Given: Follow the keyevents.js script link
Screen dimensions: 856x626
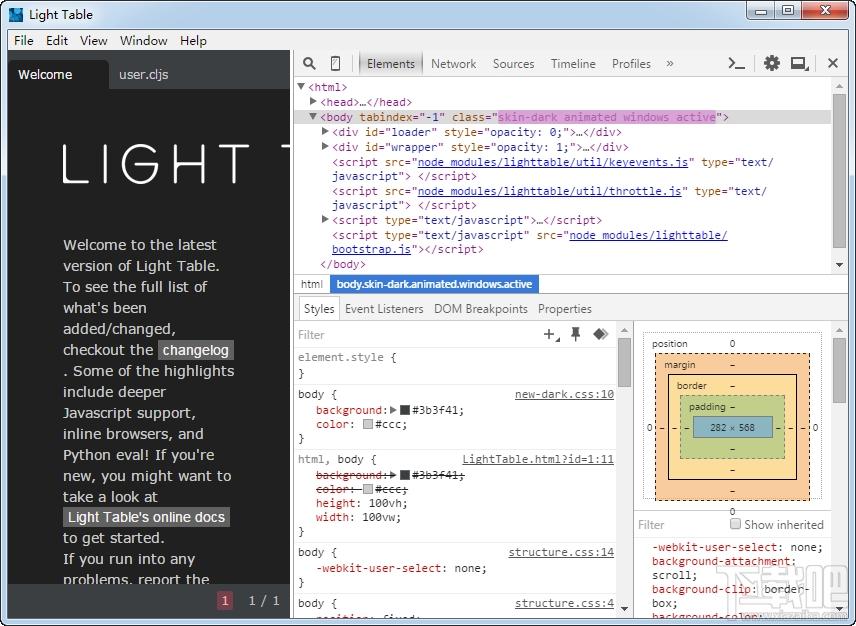Looking at the screenshot, I should click(552, 162).
